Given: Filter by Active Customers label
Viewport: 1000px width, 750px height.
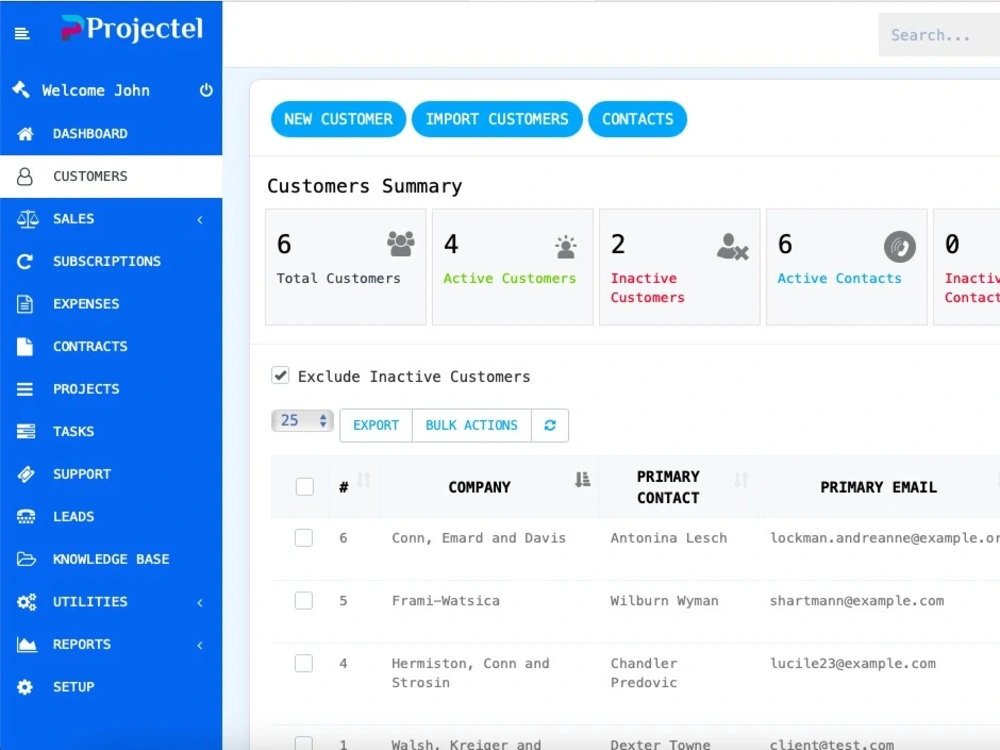Looking at the screenshot, I should click(x=510, y=278).
